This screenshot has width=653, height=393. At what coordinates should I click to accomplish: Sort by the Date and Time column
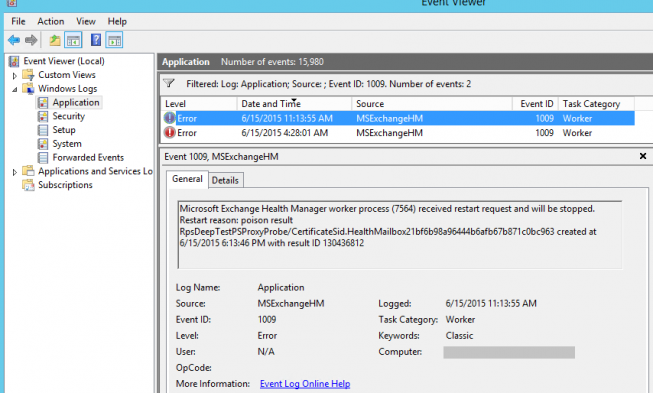pos(294,104)
